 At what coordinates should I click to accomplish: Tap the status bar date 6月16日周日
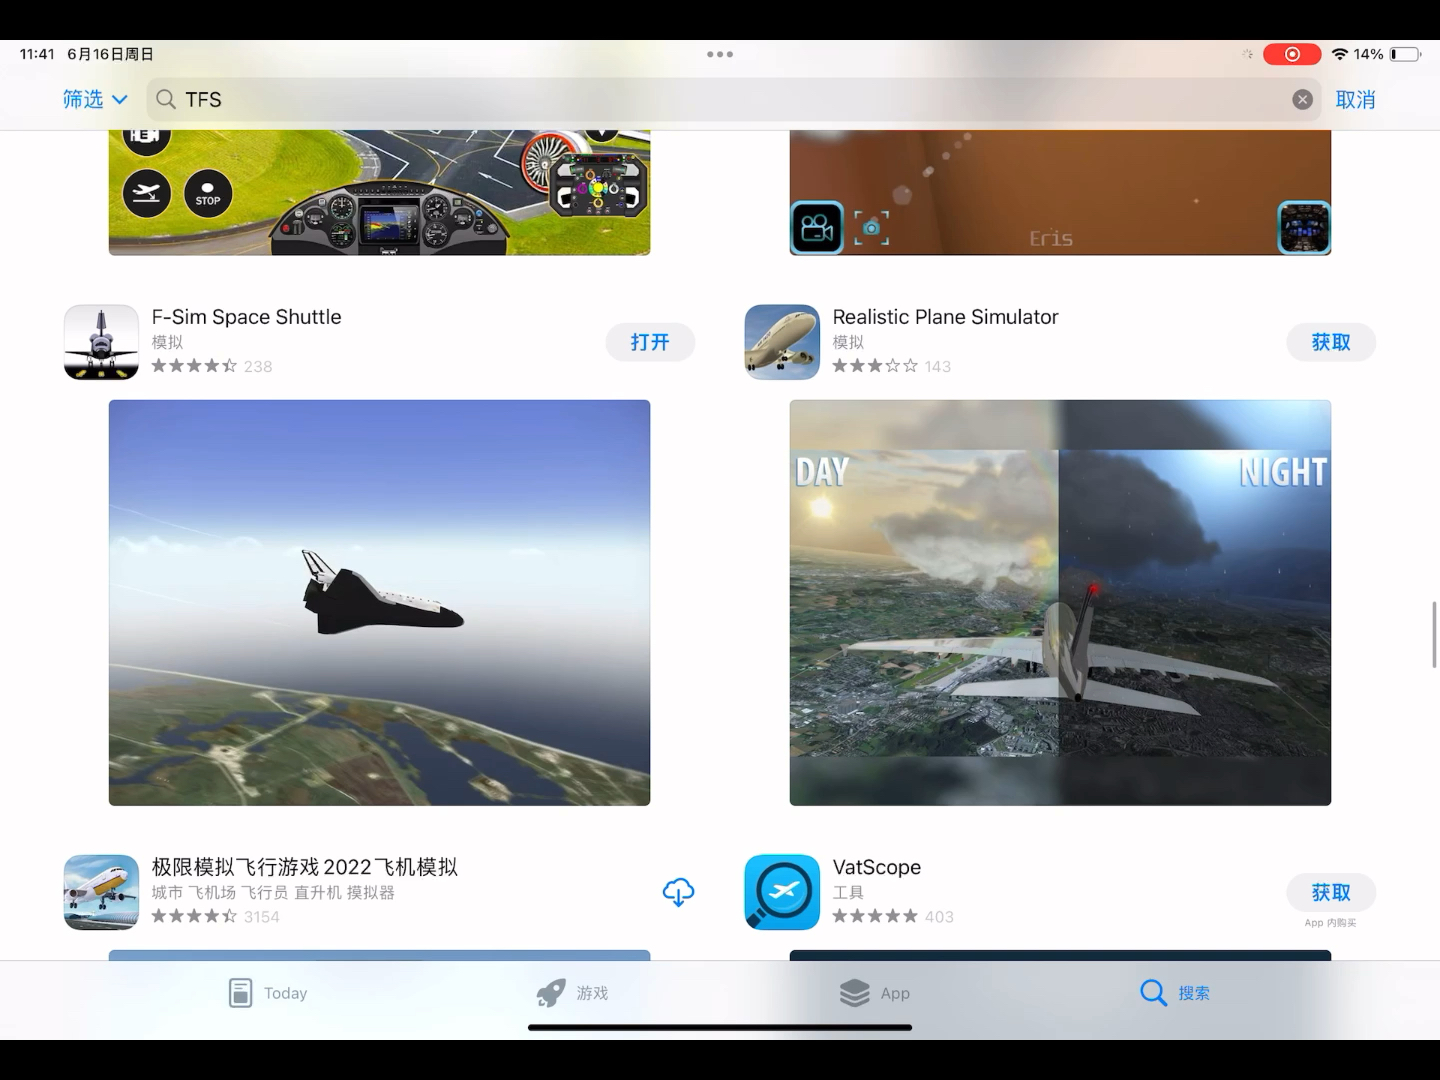(x=110, y=54)
